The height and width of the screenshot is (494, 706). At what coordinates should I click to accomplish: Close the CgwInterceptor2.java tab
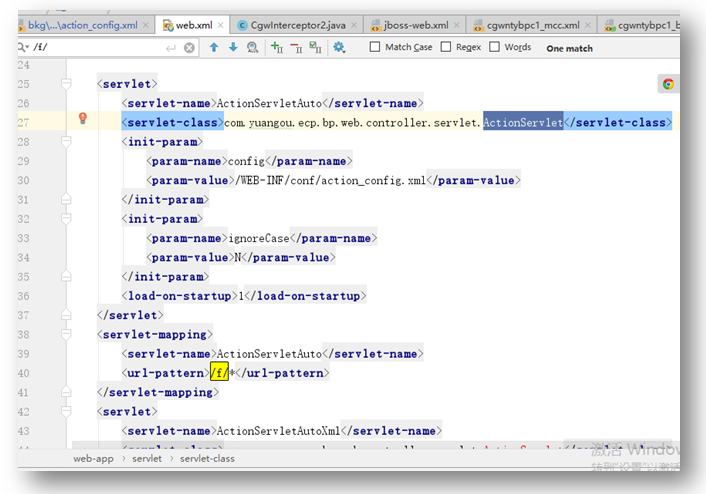click(354, 25)
